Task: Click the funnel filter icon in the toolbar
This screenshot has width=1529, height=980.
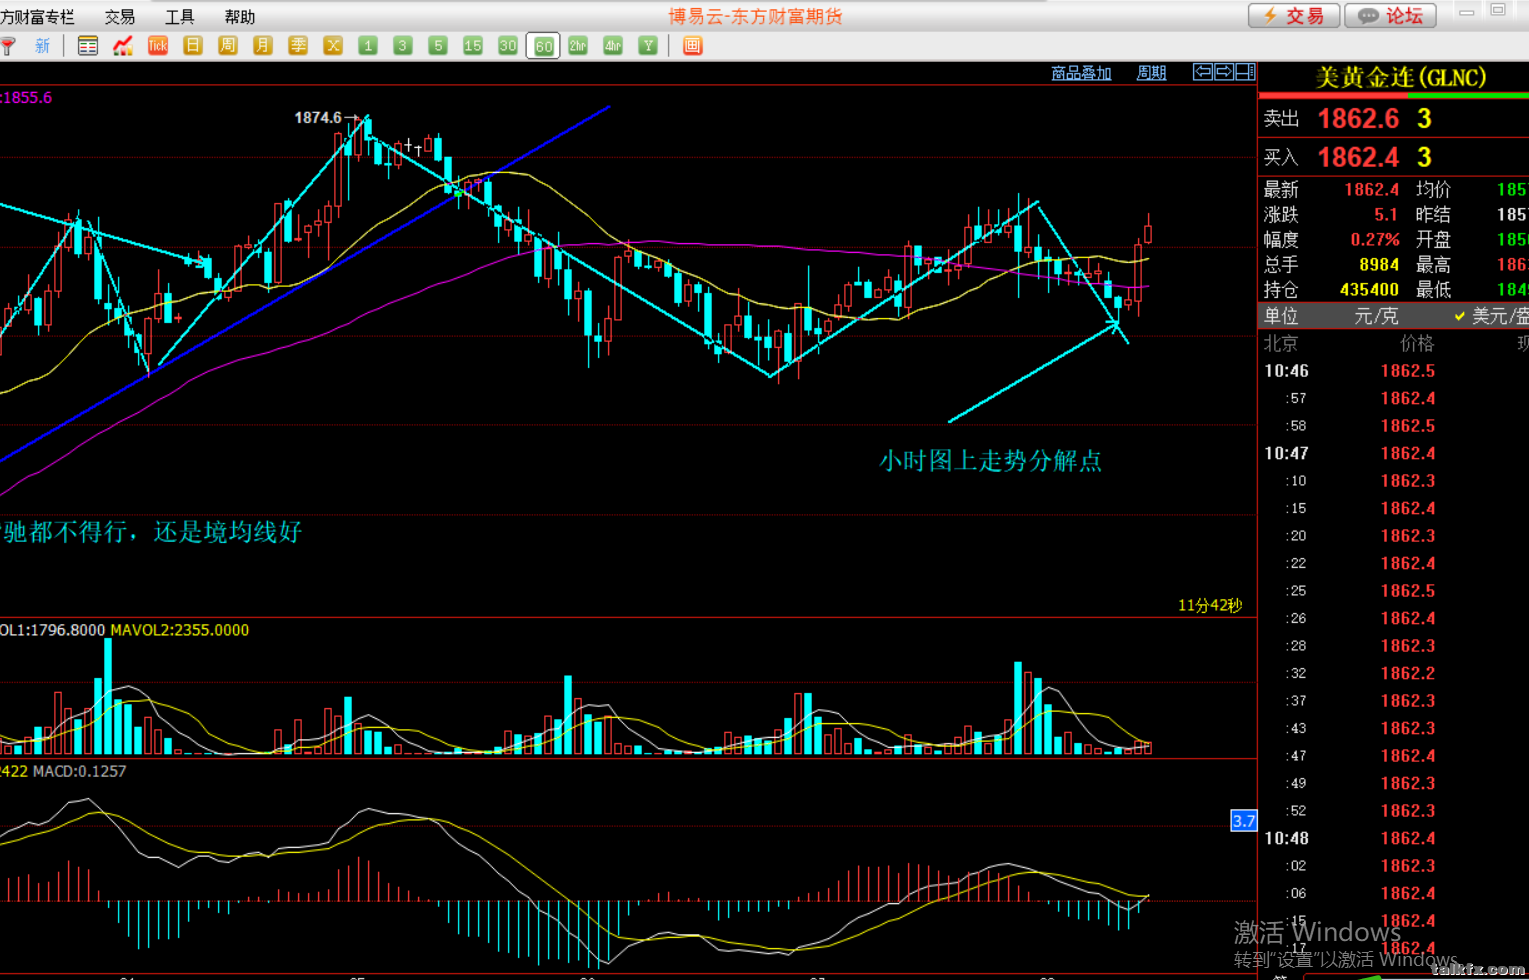Action: 8,46
